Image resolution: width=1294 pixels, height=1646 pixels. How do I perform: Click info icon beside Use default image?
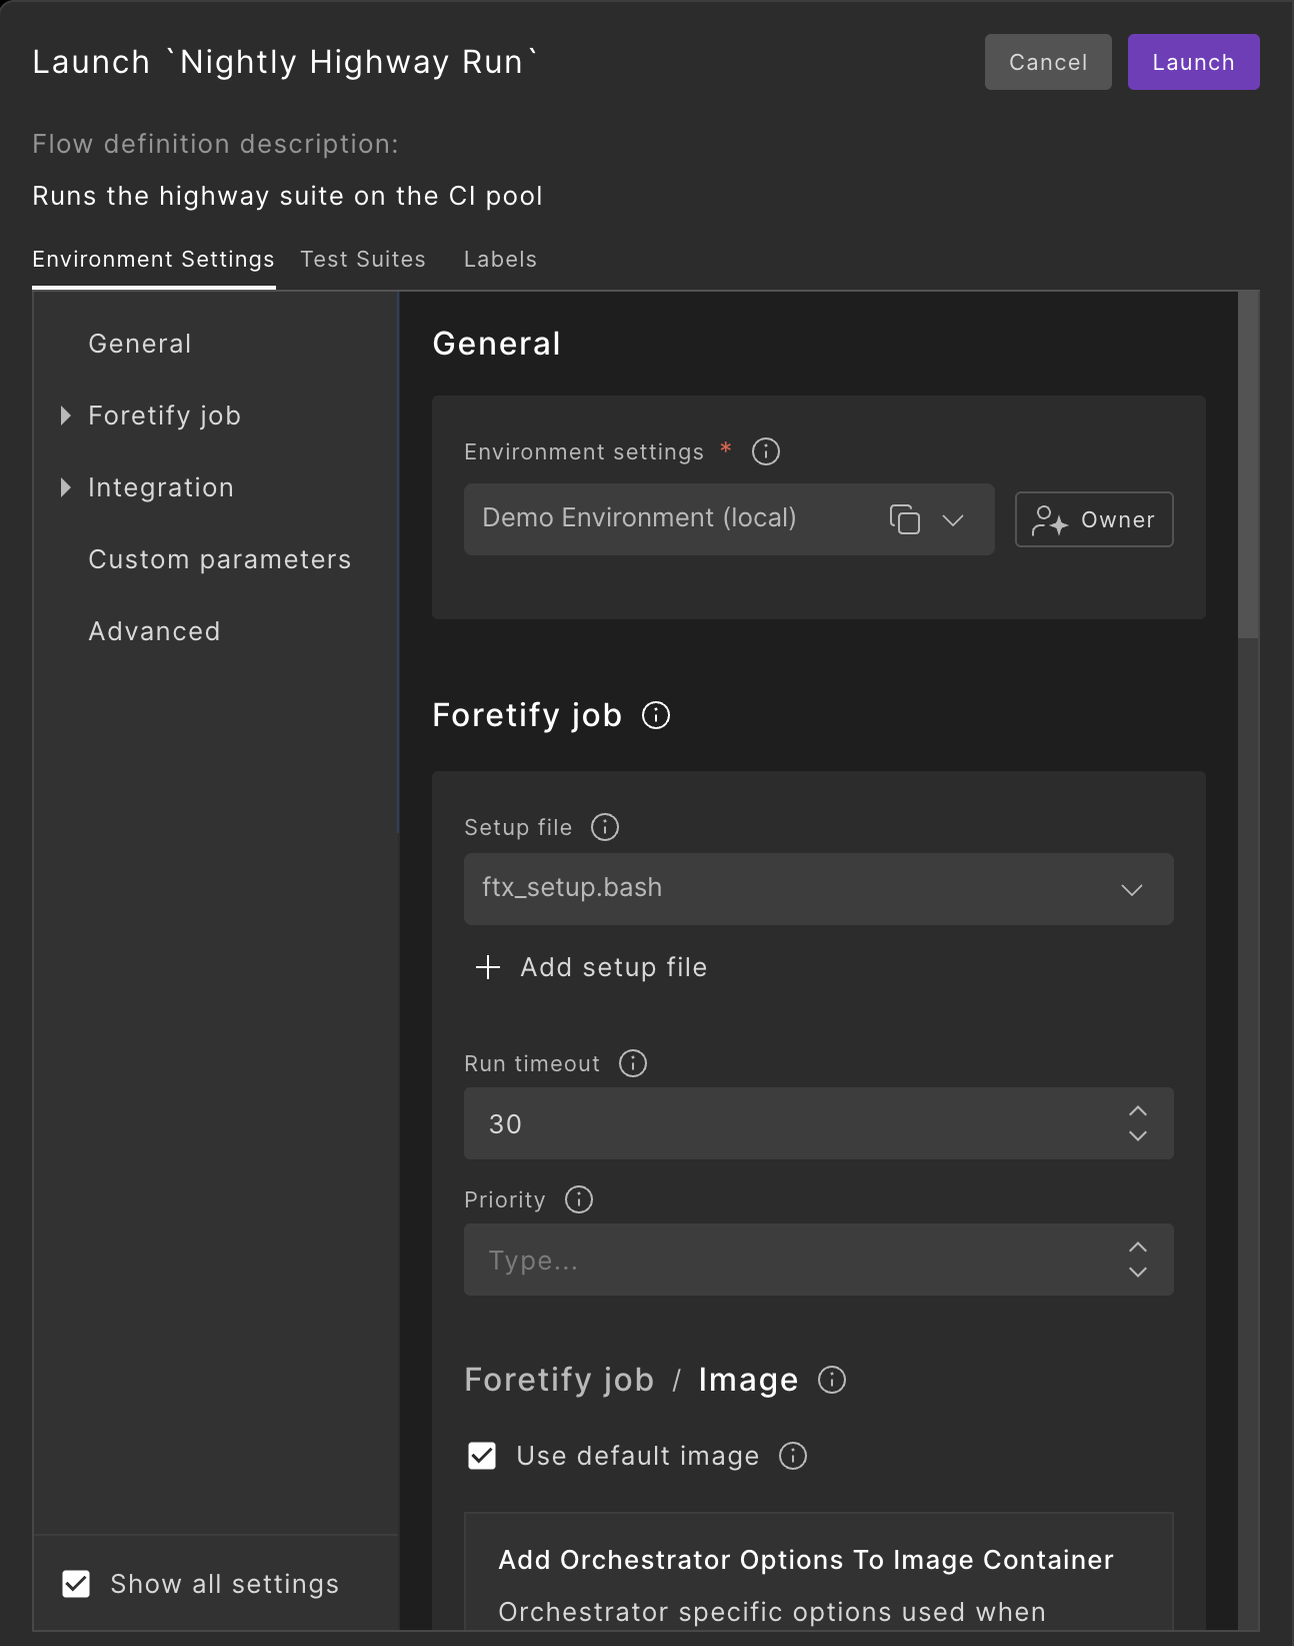tap(793, 1456)
